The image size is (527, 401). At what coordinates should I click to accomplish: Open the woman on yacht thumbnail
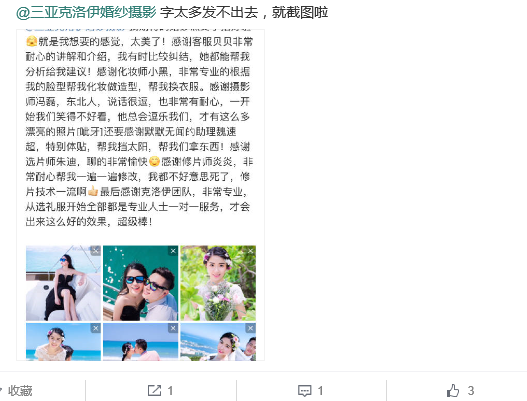pyautogui.click(x=63, y=283)
